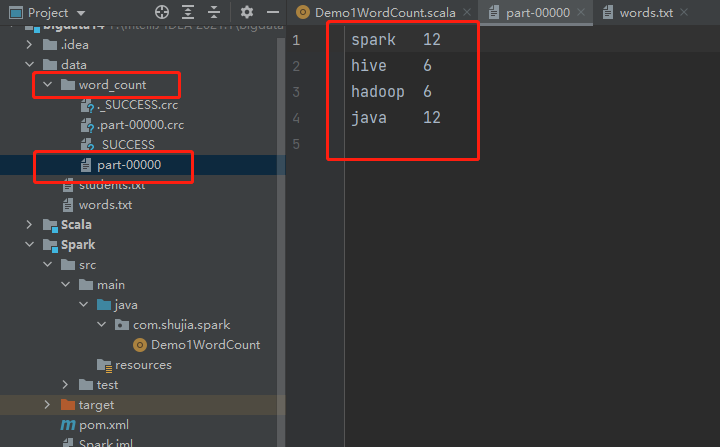The image size is (720, 447).
Task: Collapse the java source folder
Action: tap(84, 305)
